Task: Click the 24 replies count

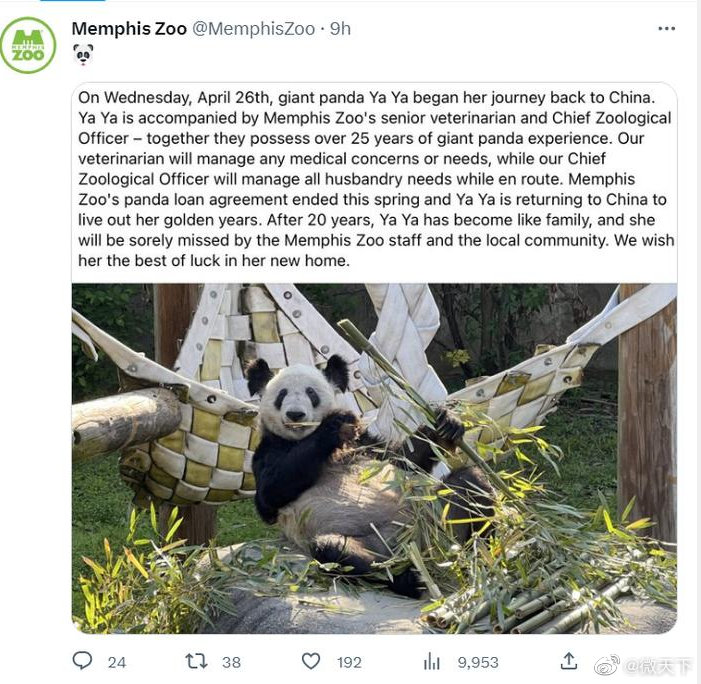Action: point(117,662)
